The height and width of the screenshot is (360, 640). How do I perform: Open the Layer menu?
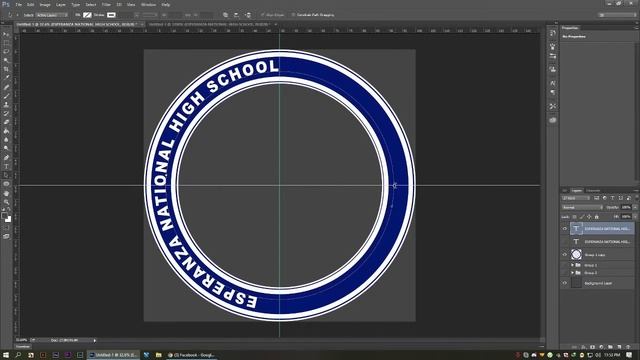pyautogui.click(x=60, y=4)
